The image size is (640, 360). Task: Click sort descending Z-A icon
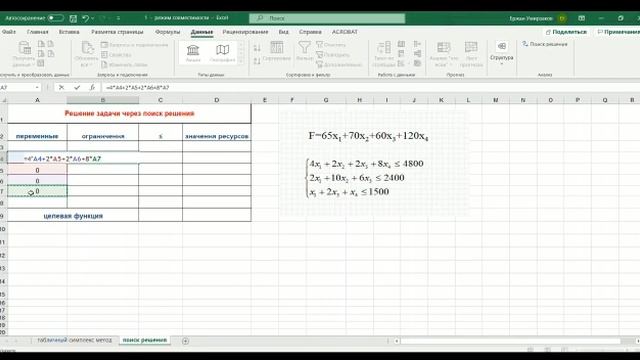point(257,61)
